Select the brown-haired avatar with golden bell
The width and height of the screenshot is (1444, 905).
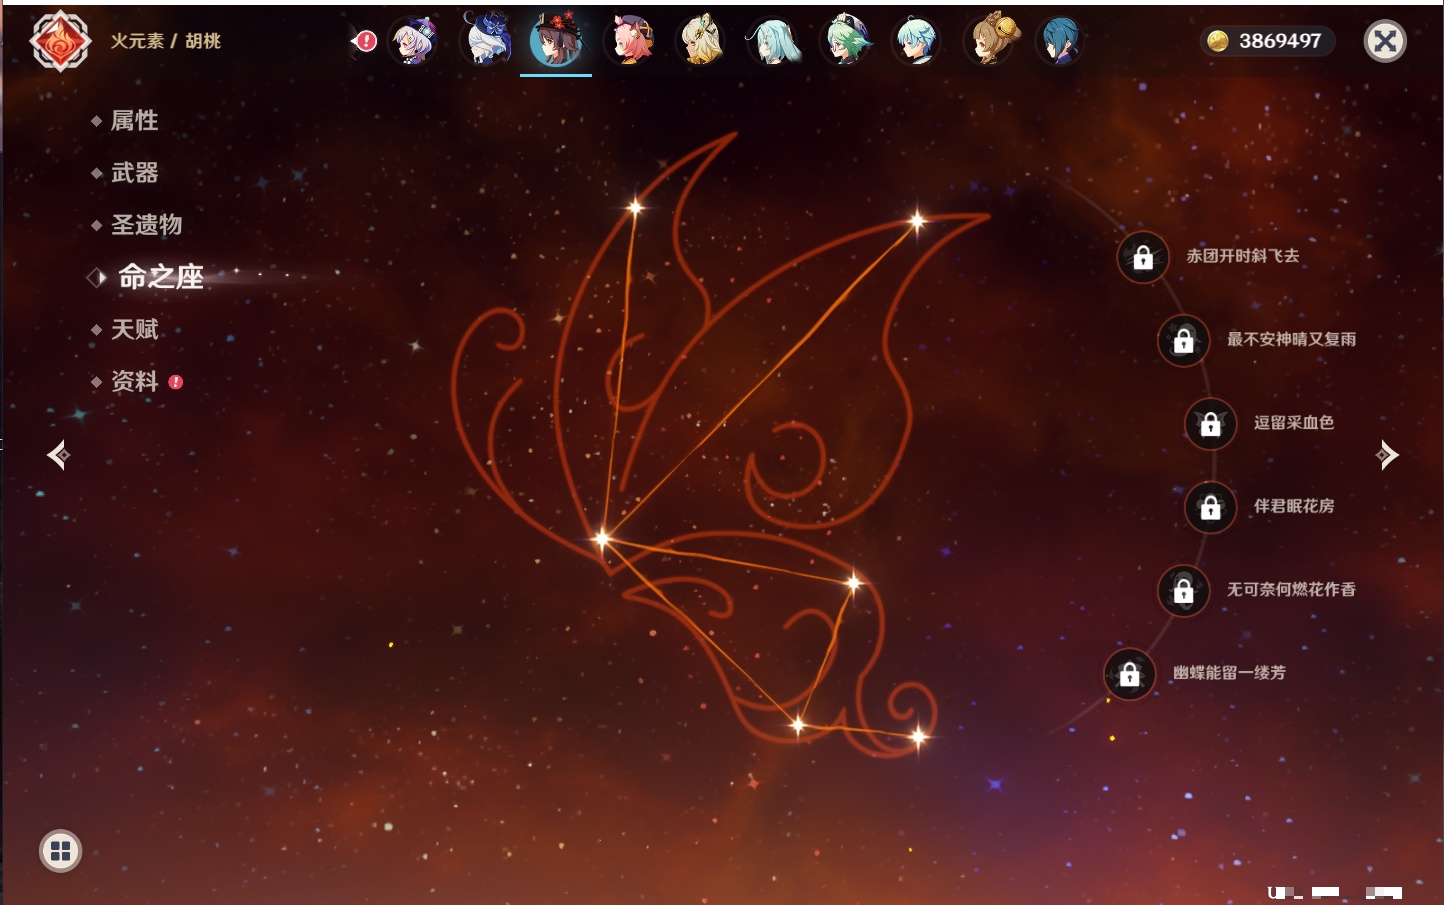click(990, 41)
